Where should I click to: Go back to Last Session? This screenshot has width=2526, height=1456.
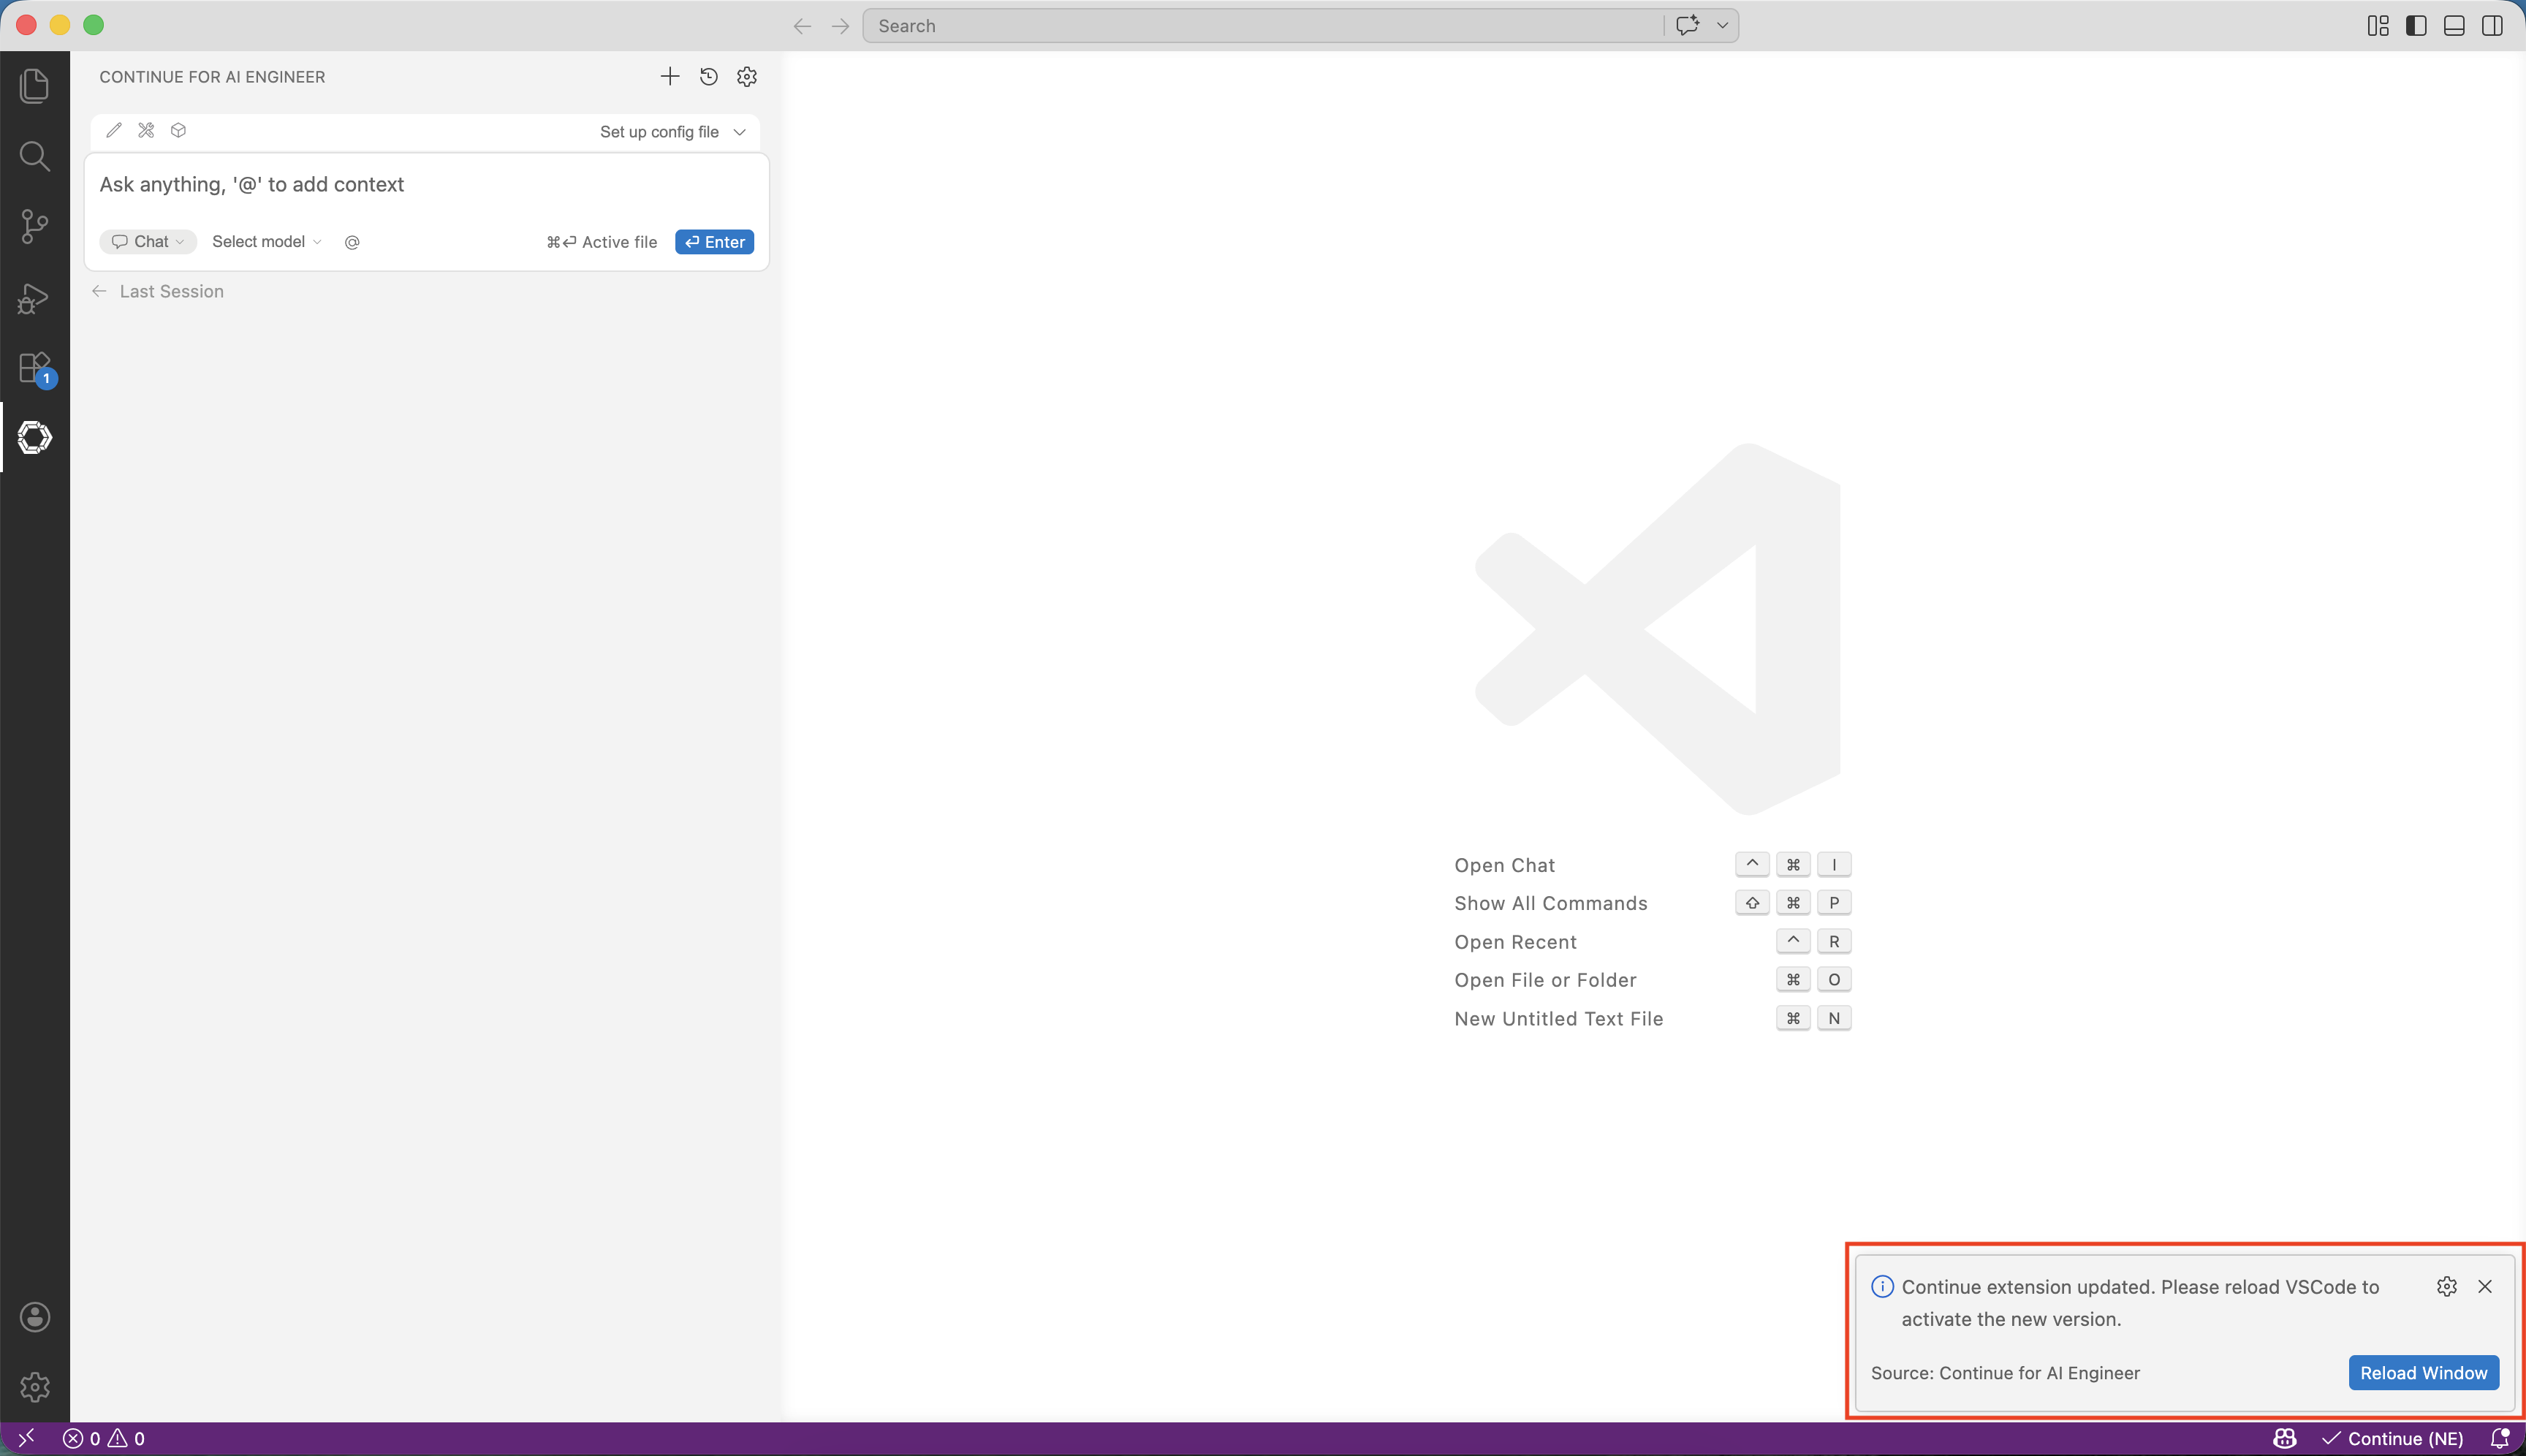[158, 291]
